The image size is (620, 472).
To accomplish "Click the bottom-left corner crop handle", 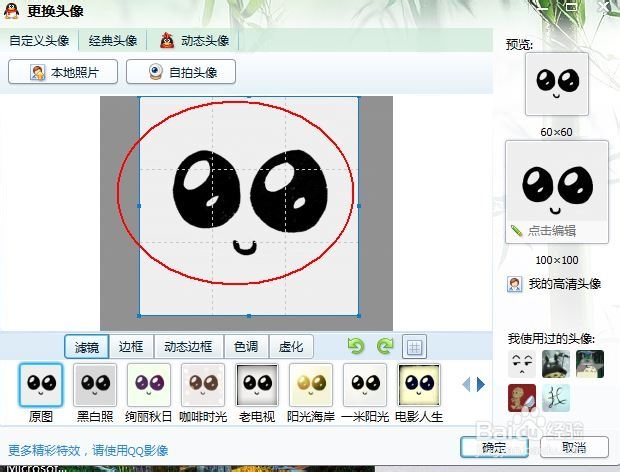I will pos(139,316).
